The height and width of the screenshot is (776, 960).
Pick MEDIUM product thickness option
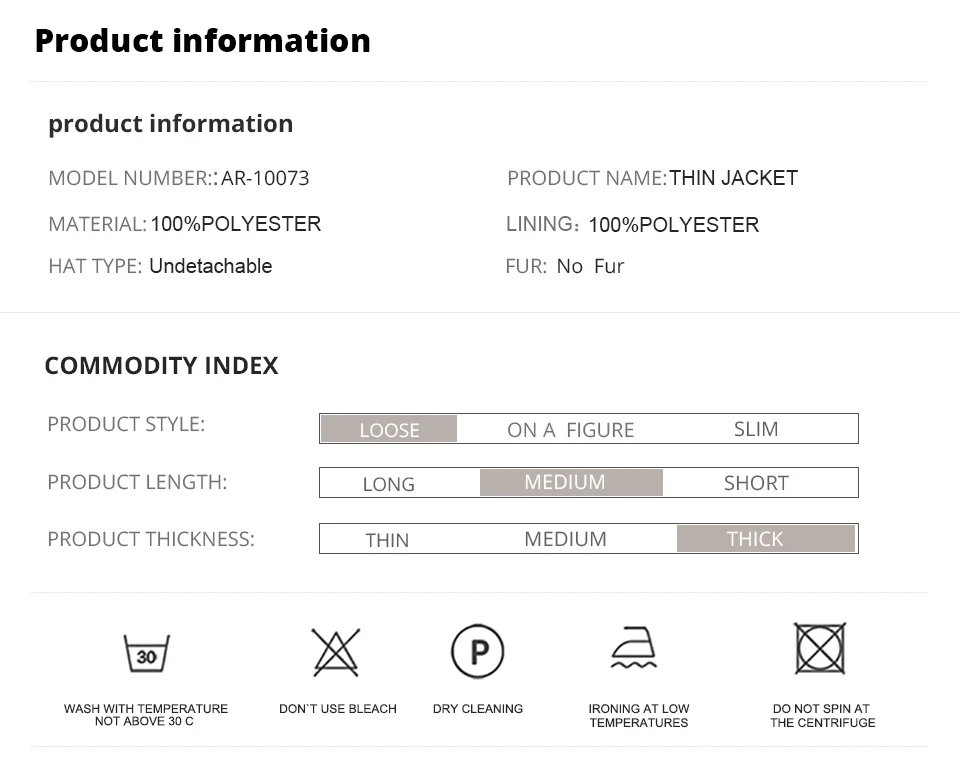pos(565,539)
